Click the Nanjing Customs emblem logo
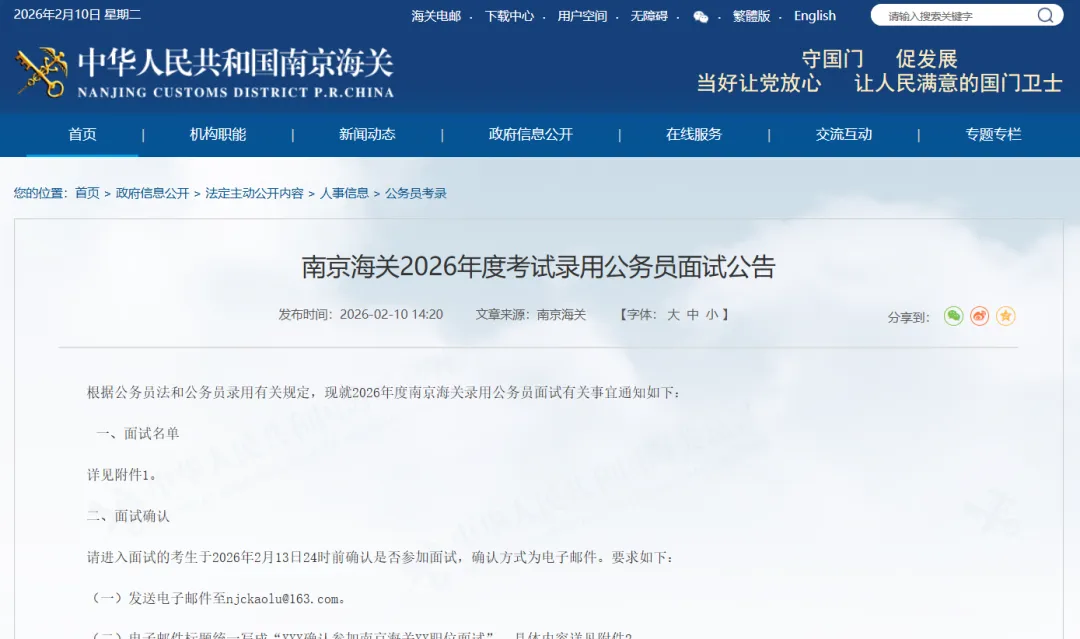 pos(41,72)
